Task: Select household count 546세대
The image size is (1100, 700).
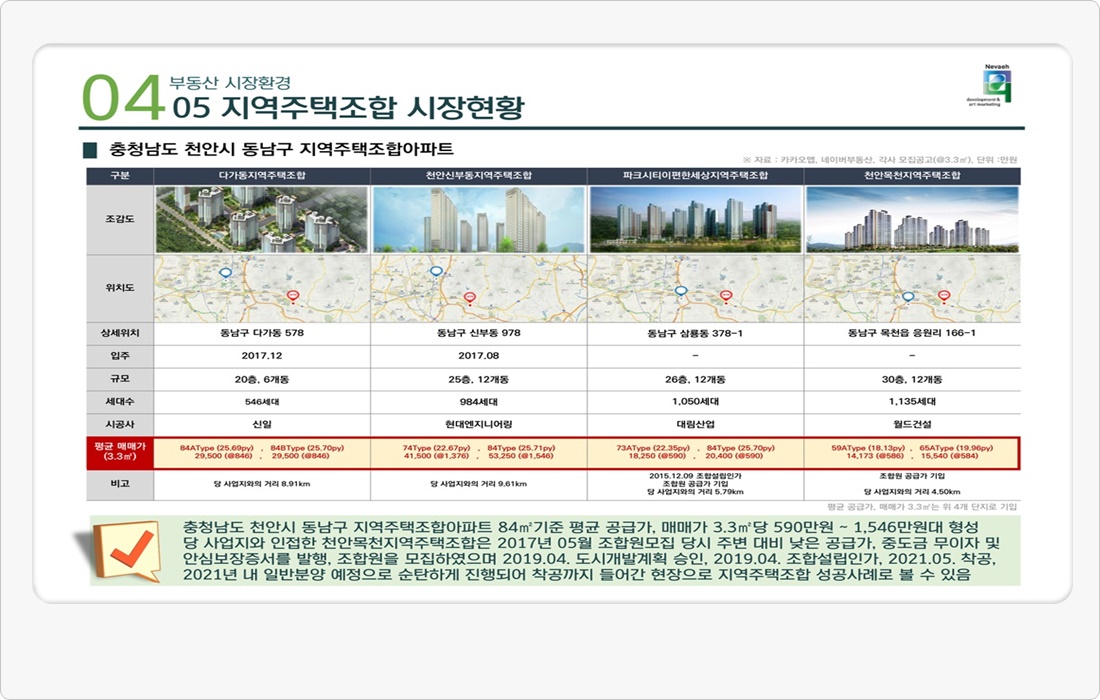Action: 262,402
